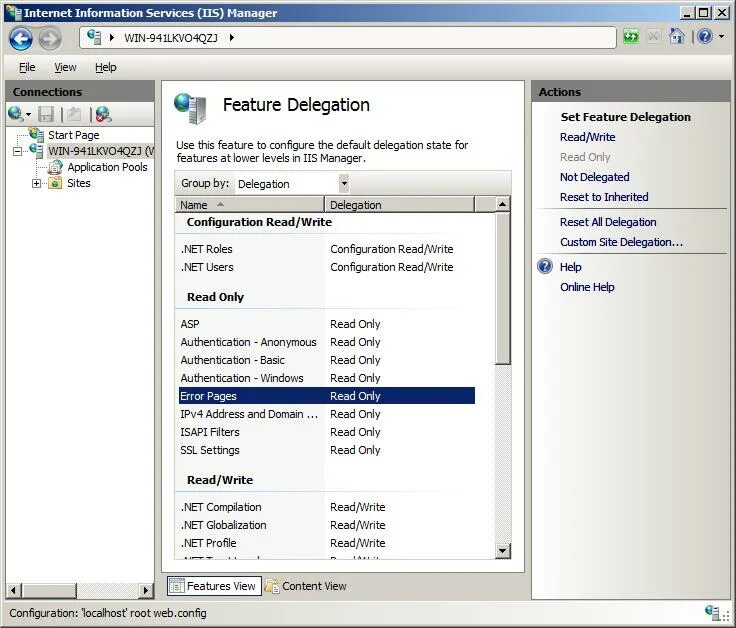Collapse the WIN-941LKVO4QZJ server node
The image size is (736, 628).
tap(17, 152)
